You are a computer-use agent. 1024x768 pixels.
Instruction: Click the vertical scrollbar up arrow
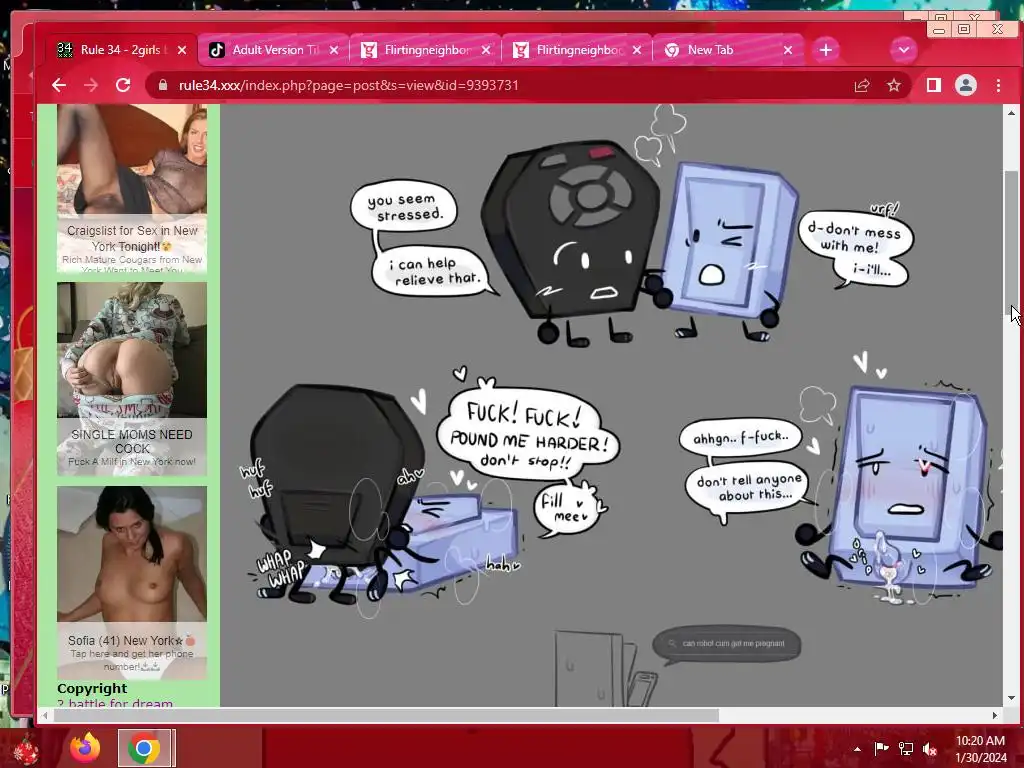[1011, 112]
